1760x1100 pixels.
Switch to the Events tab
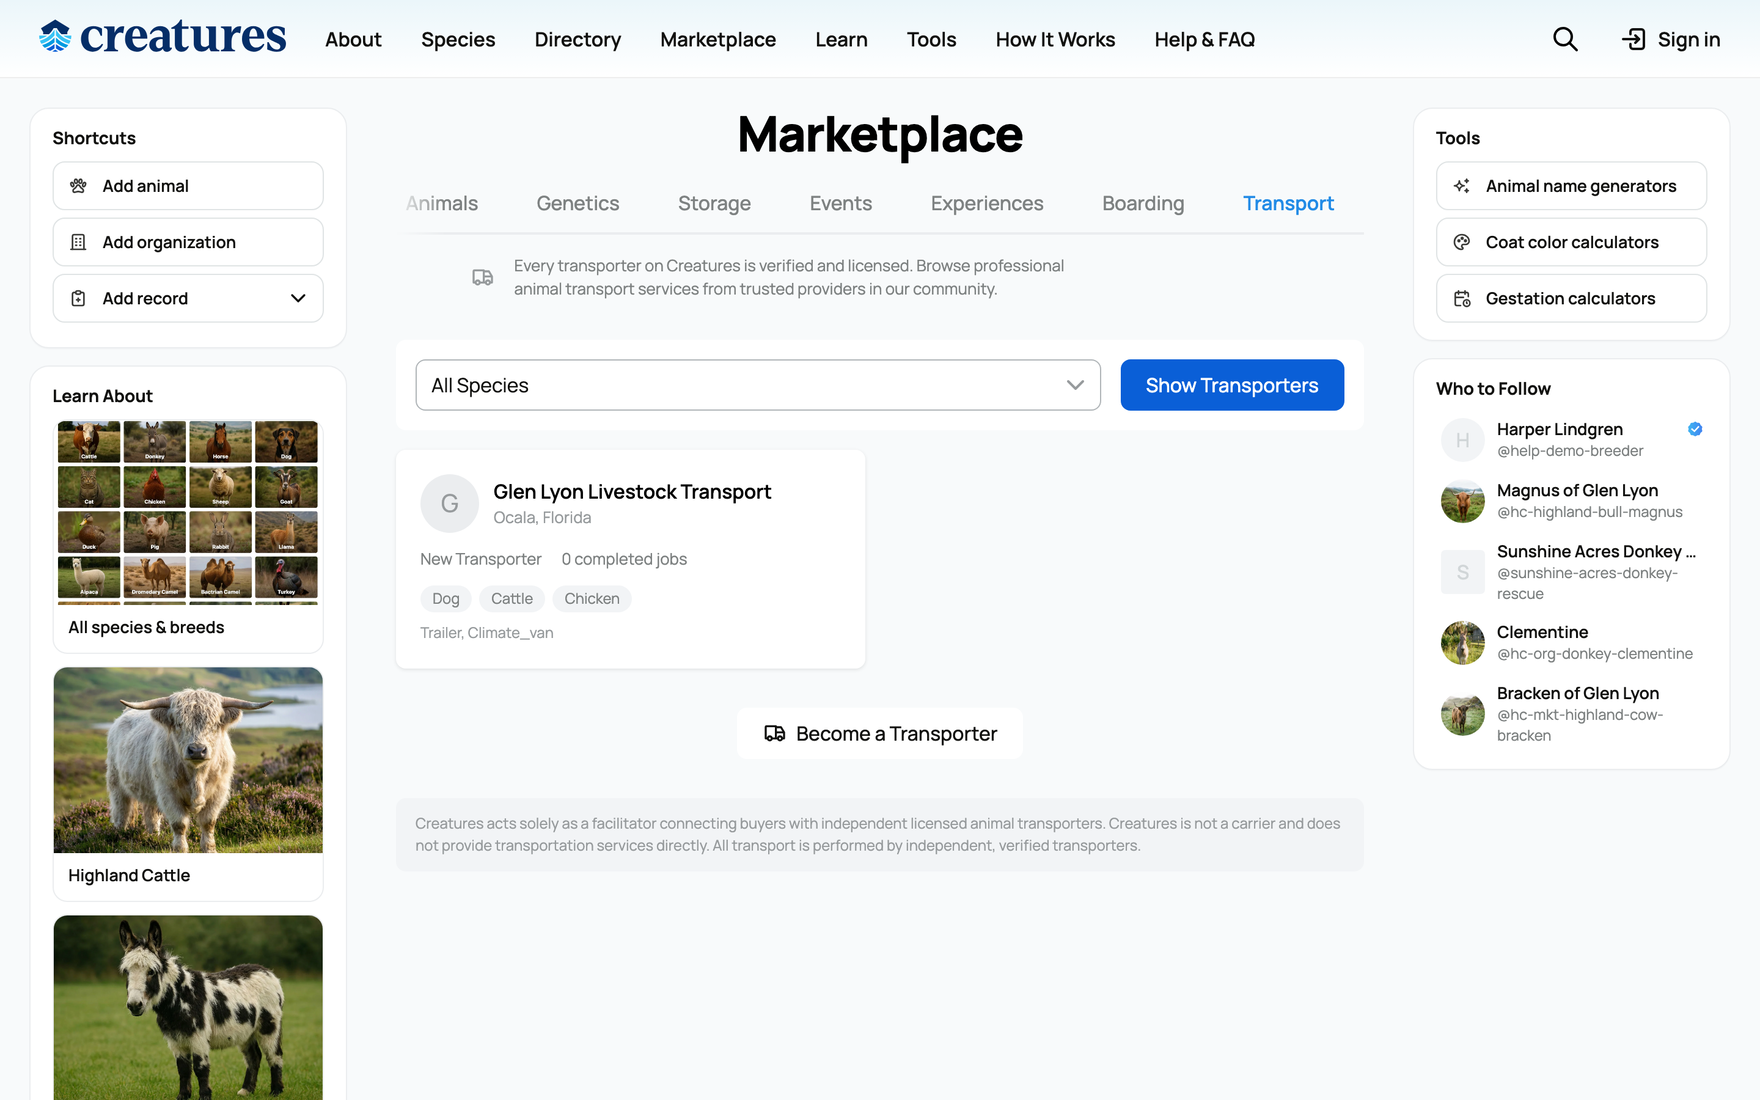pos(841,203)
